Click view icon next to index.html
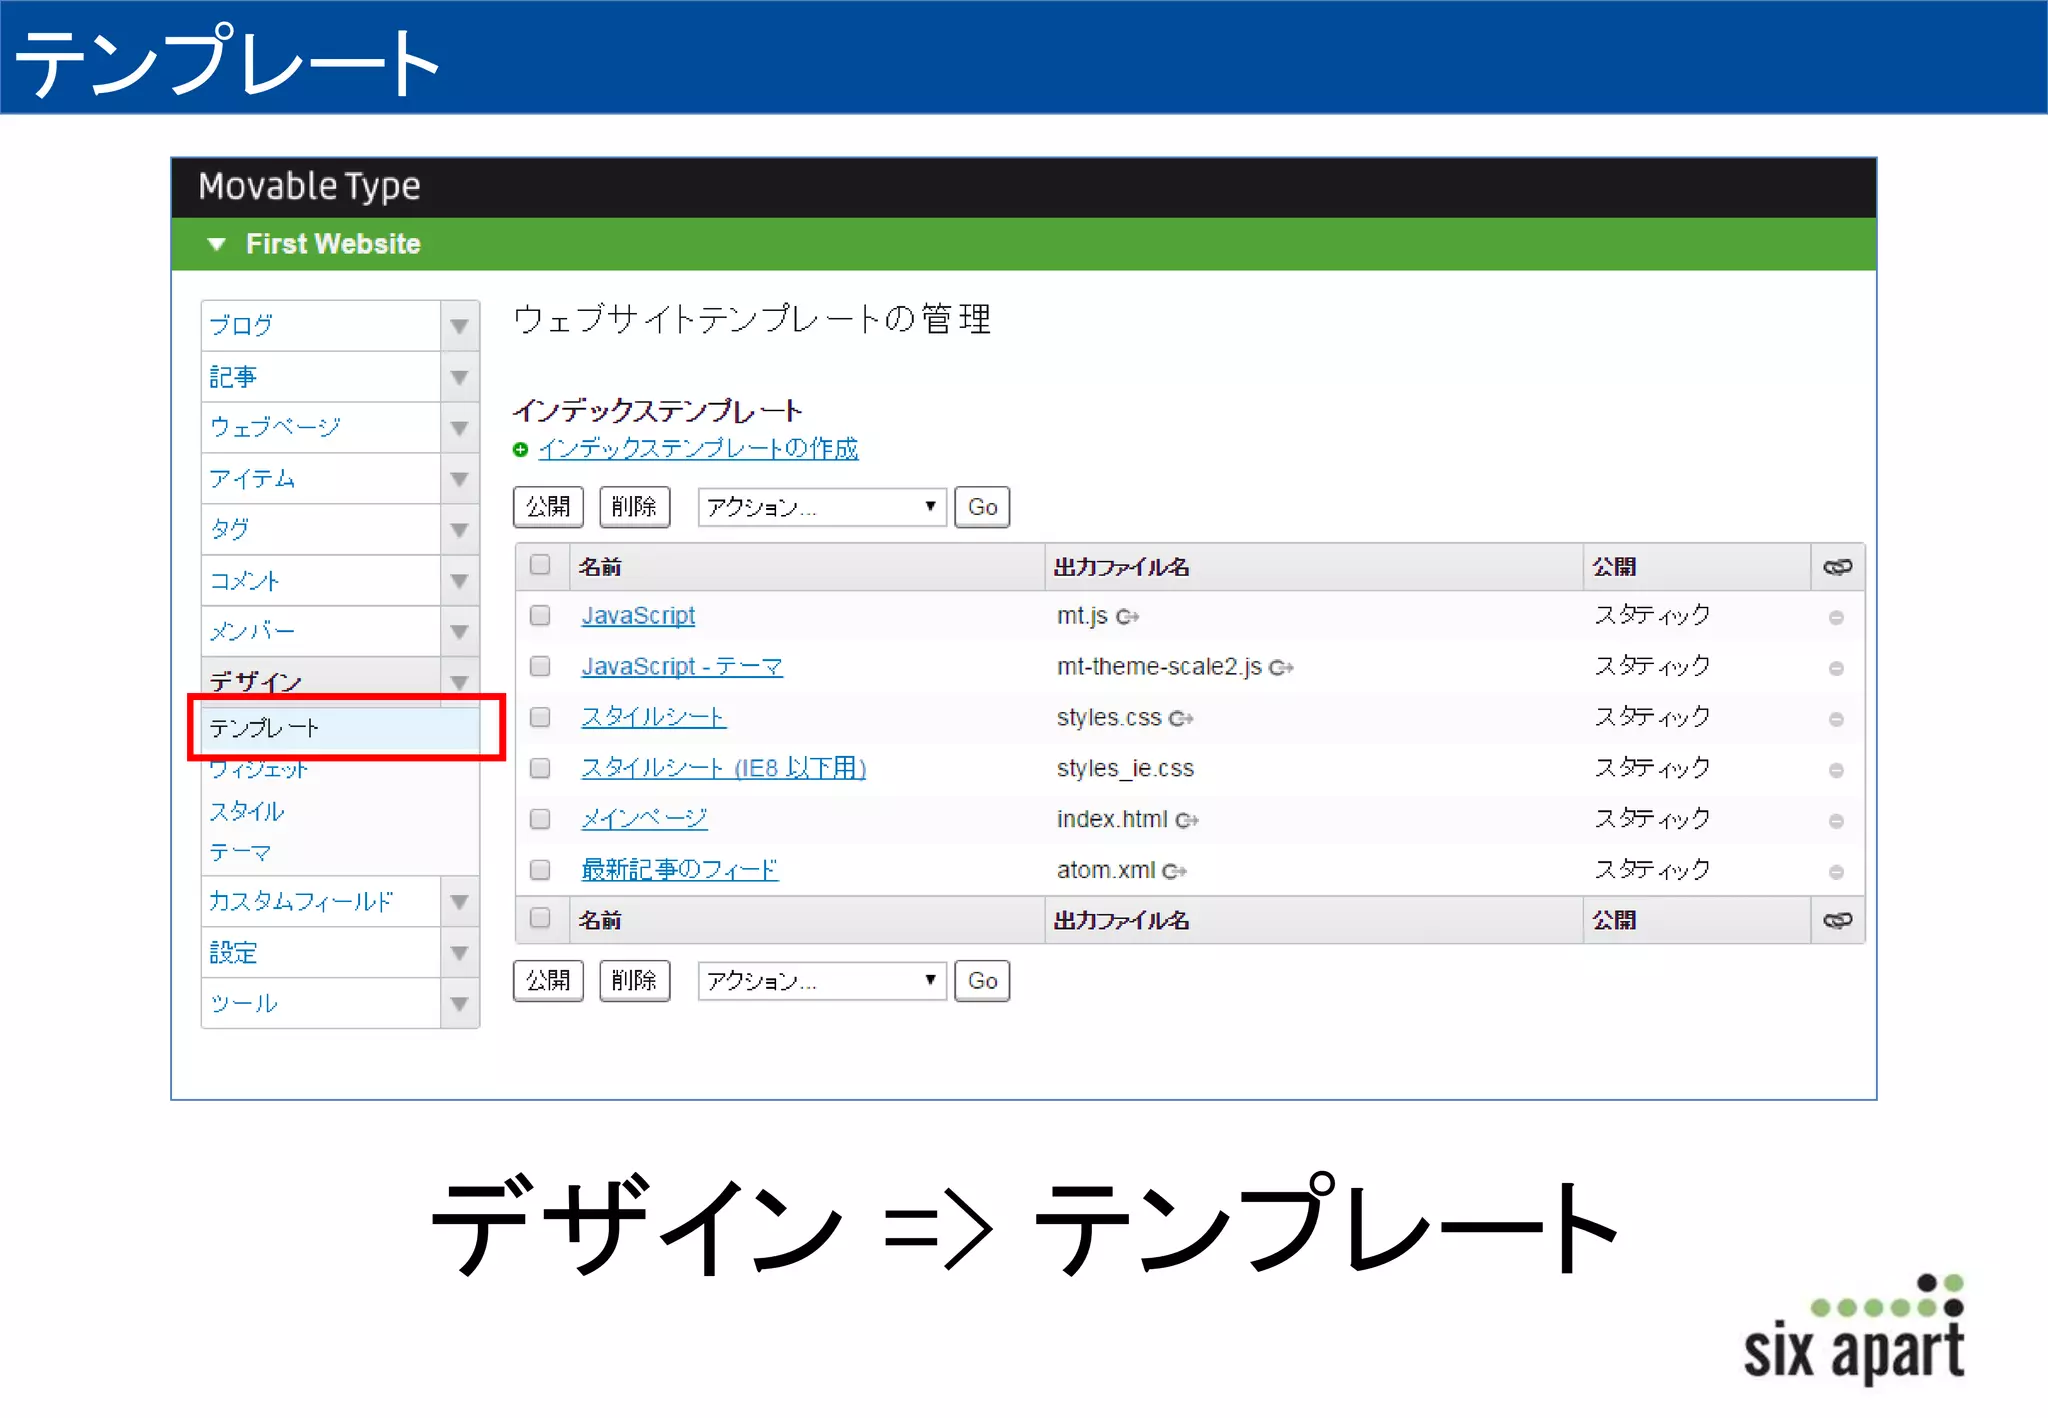 [x=1187, y=821]
